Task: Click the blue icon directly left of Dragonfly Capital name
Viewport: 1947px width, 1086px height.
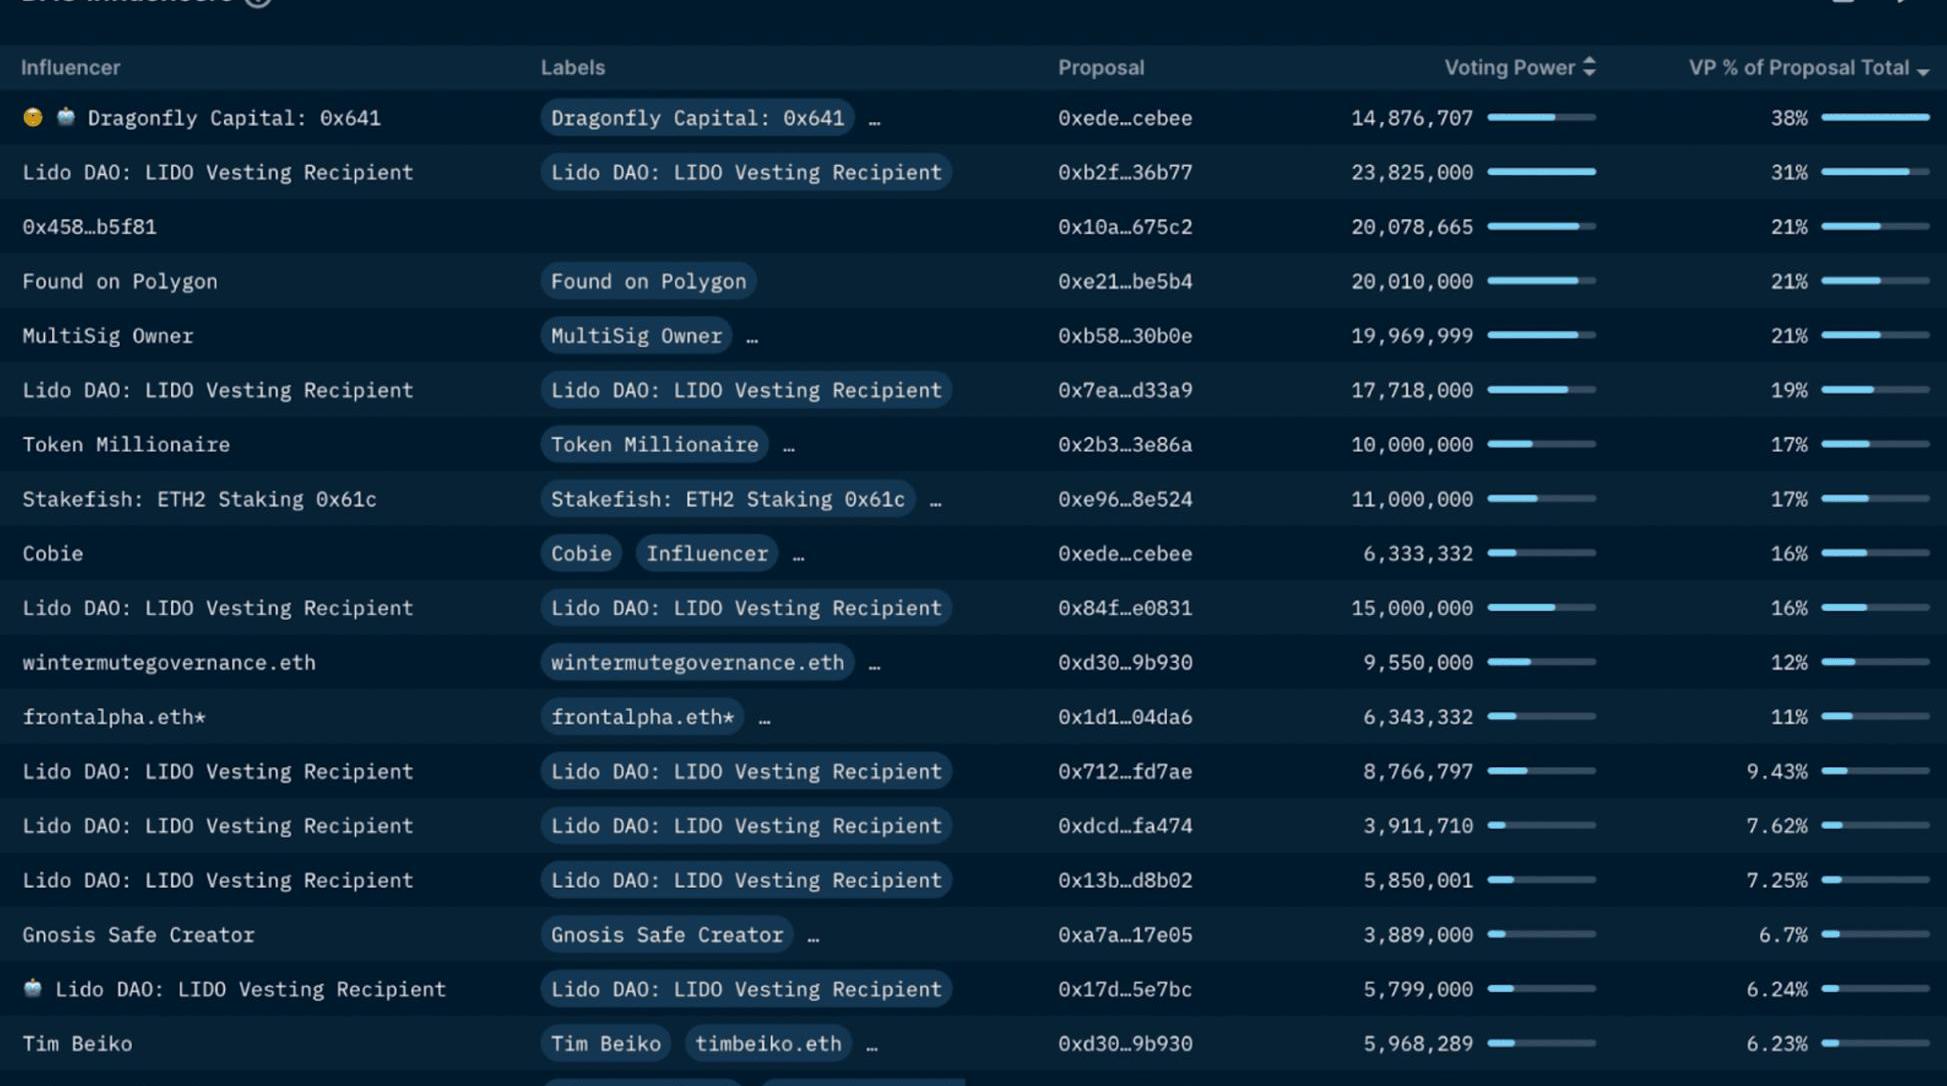Action: (66, 117)
